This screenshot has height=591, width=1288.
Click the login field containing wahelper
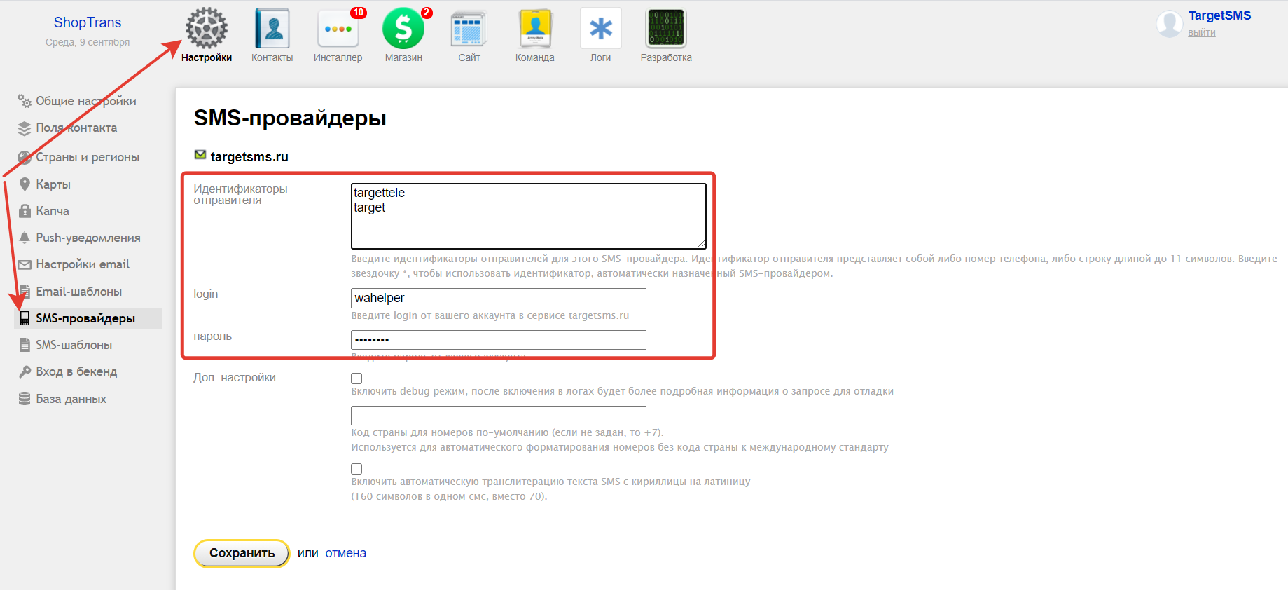click(499, 298)
